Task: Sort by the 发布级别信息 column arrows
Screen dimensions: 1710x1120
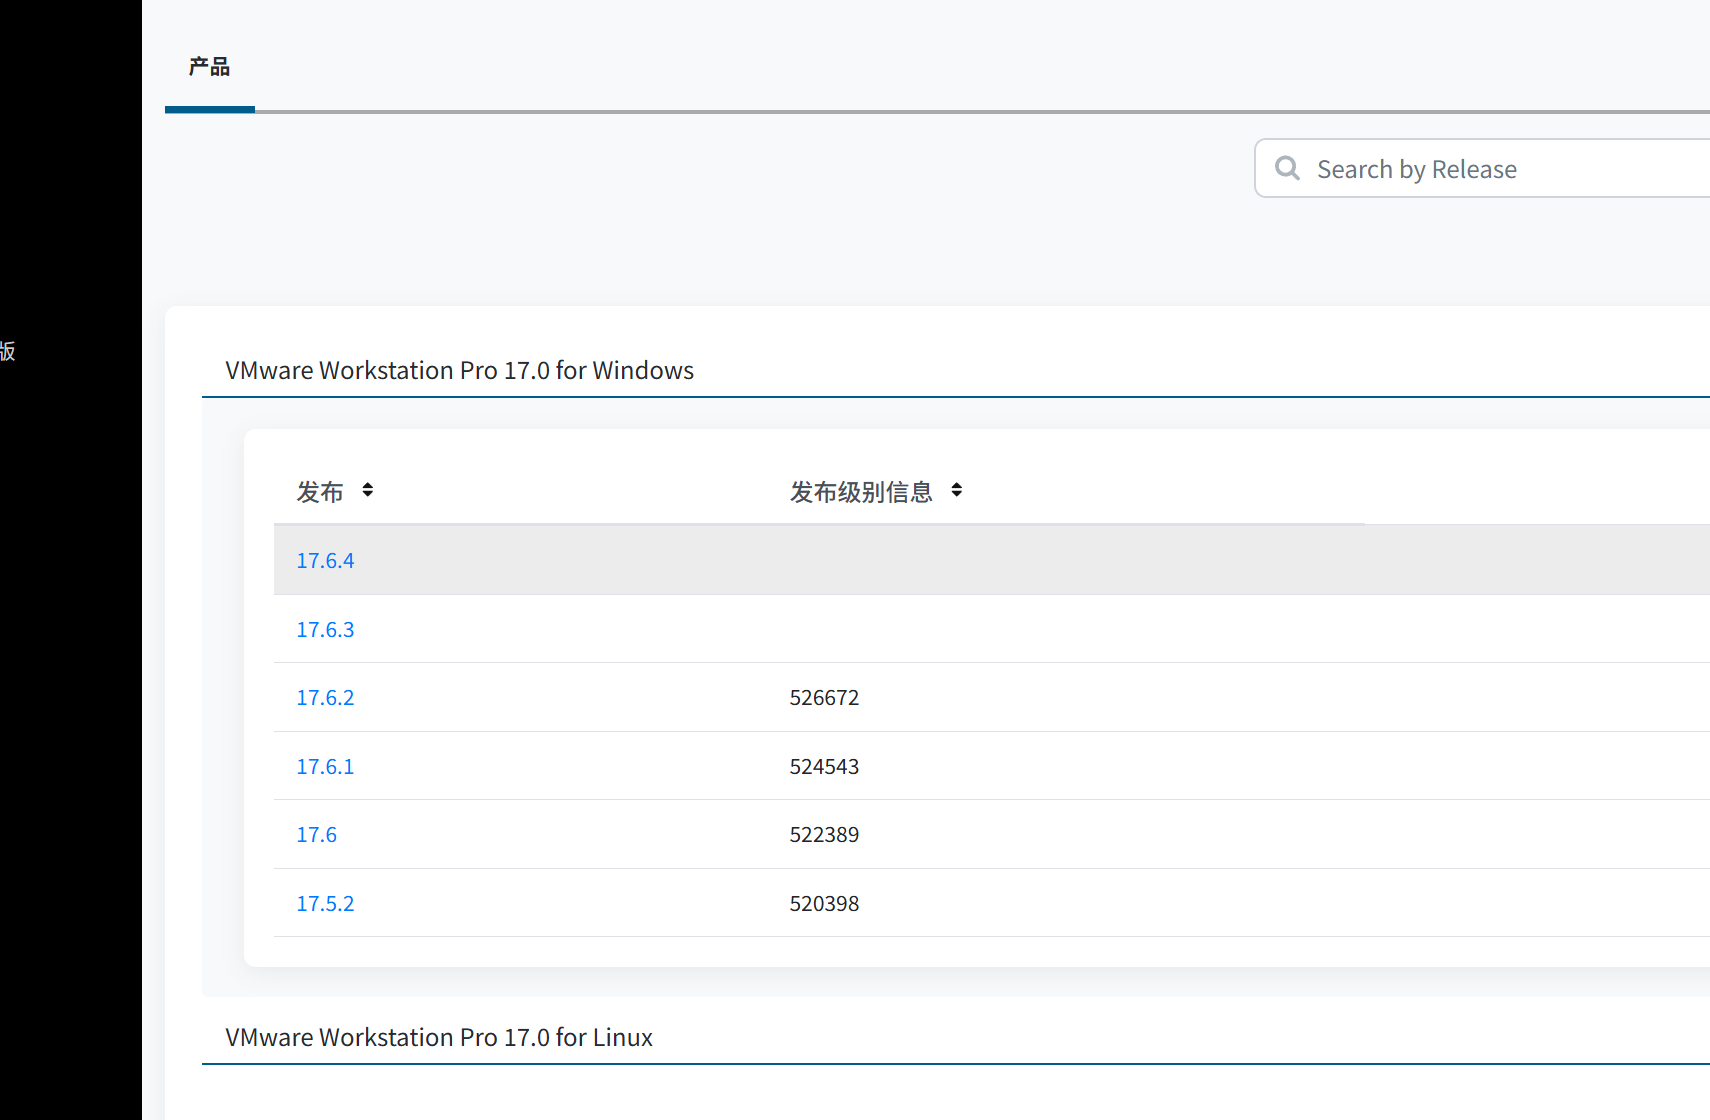Action: tap(957, 490)
